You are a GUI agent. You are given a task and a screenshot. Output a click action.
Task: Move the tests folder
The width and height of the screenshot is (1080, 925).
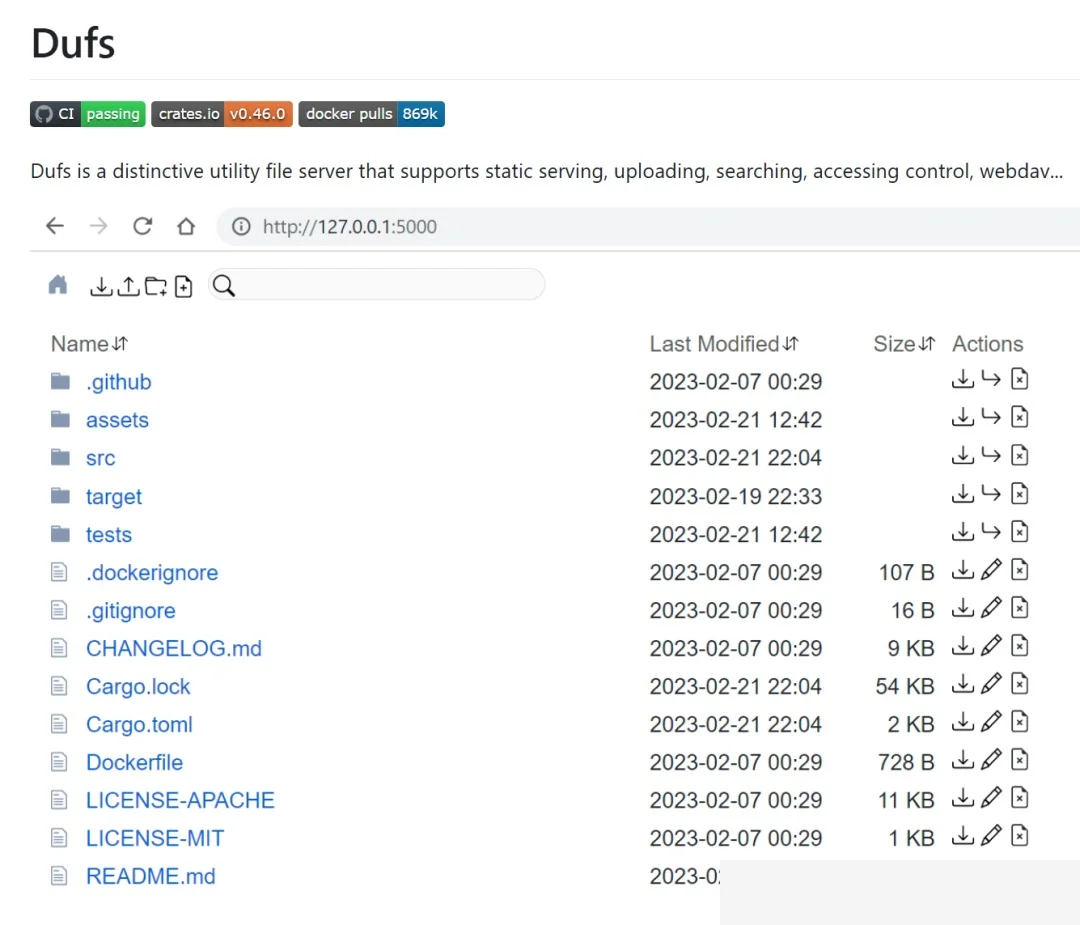990,531
